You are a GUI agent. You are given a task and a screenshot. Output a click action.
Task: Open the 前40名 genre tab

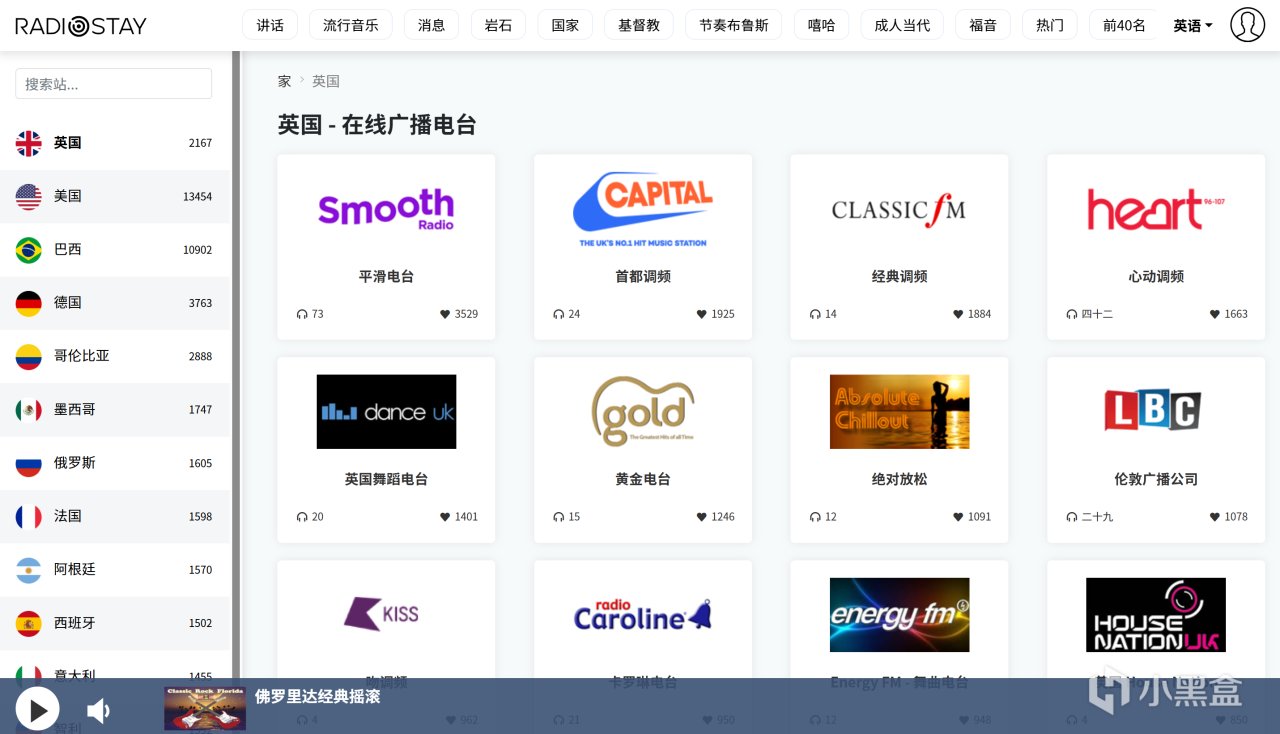1124,25
